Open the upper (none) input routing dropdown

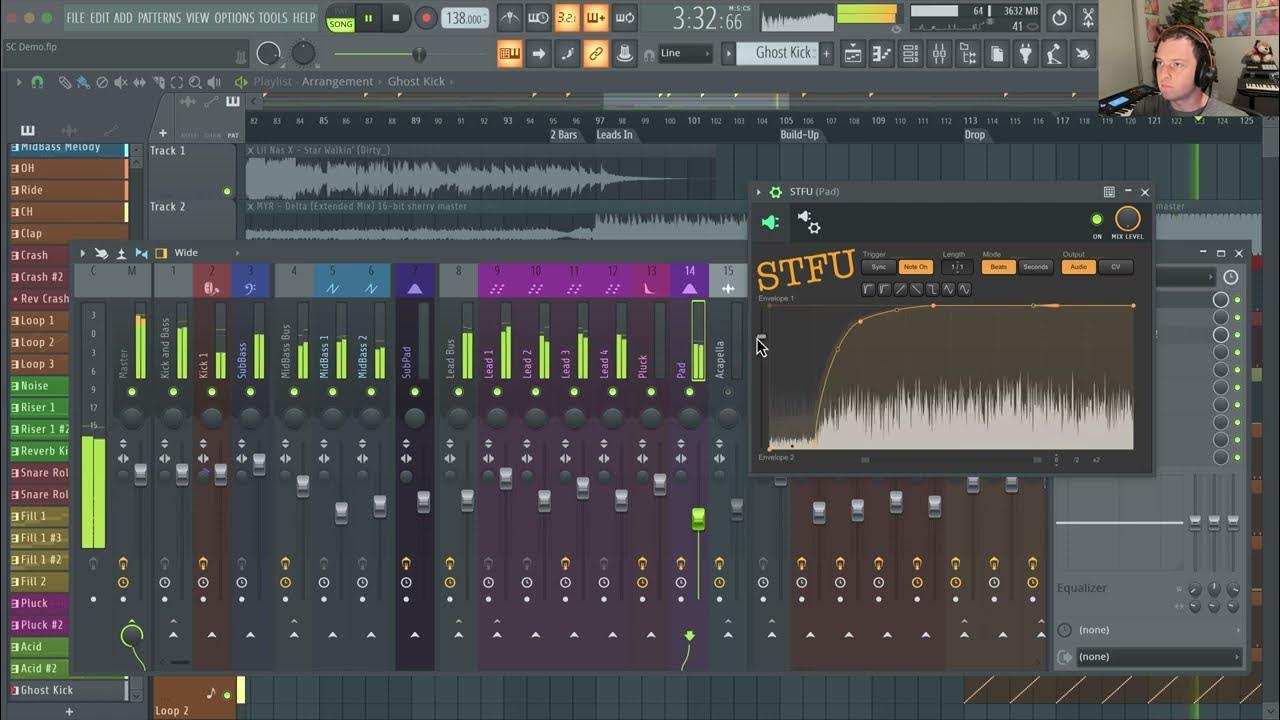point(1158,630)
